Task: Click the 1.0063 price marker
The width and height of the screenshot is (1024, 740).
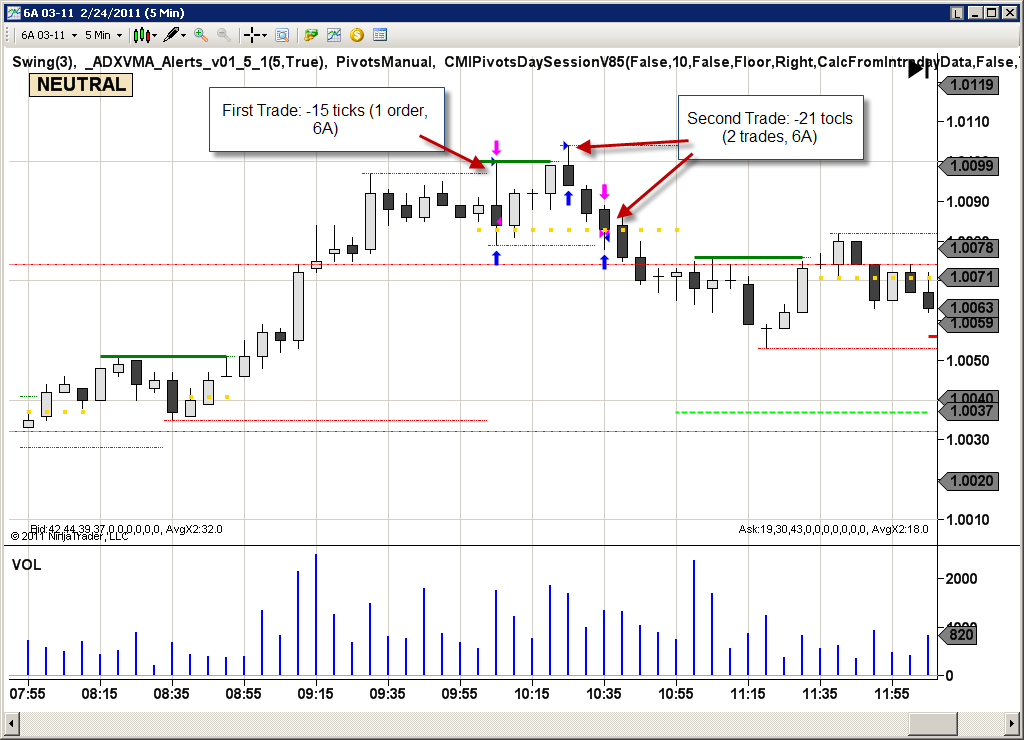Action: (x=969, y=308)
